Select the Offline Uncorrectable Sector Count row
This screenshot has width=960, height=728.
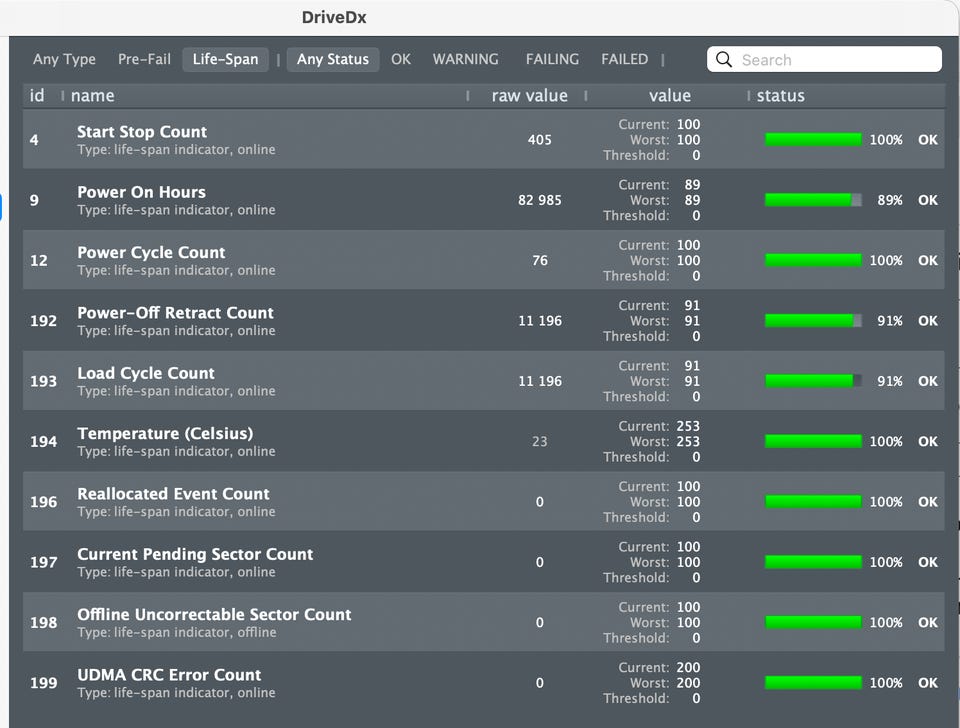click(x=484, y=622)
